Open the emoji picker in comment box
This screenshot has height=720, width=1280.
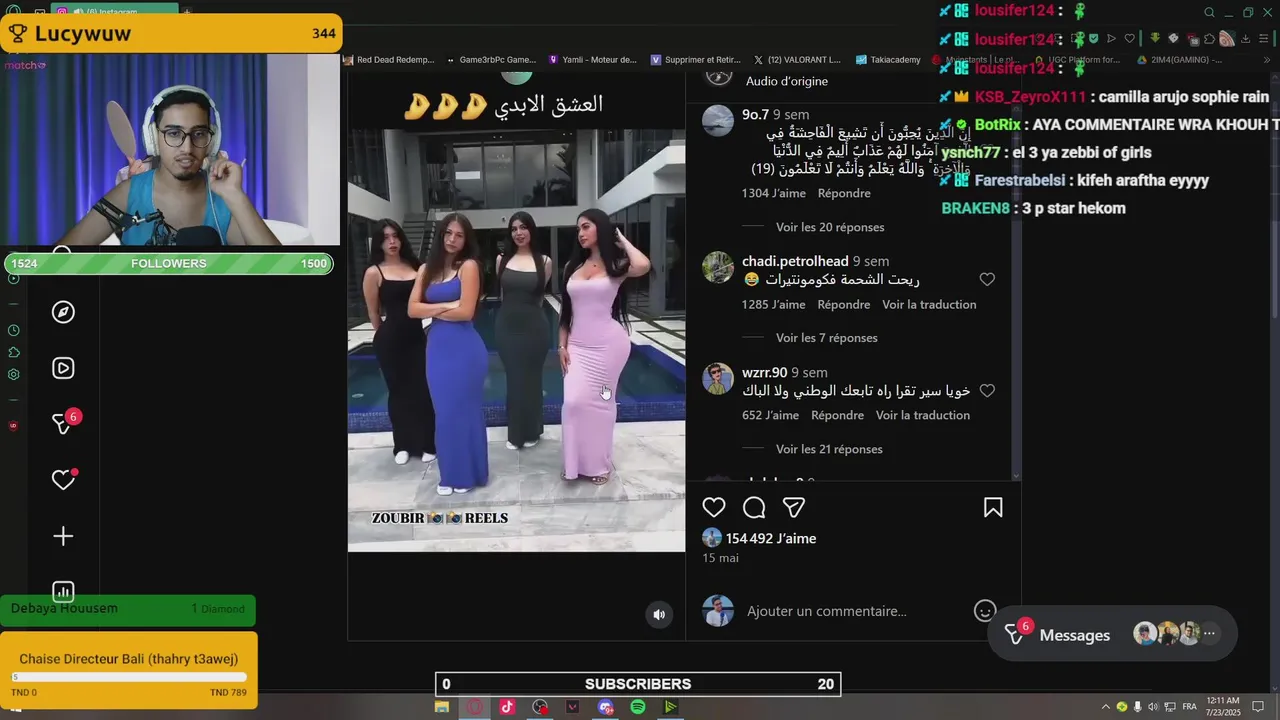point(985,610)
